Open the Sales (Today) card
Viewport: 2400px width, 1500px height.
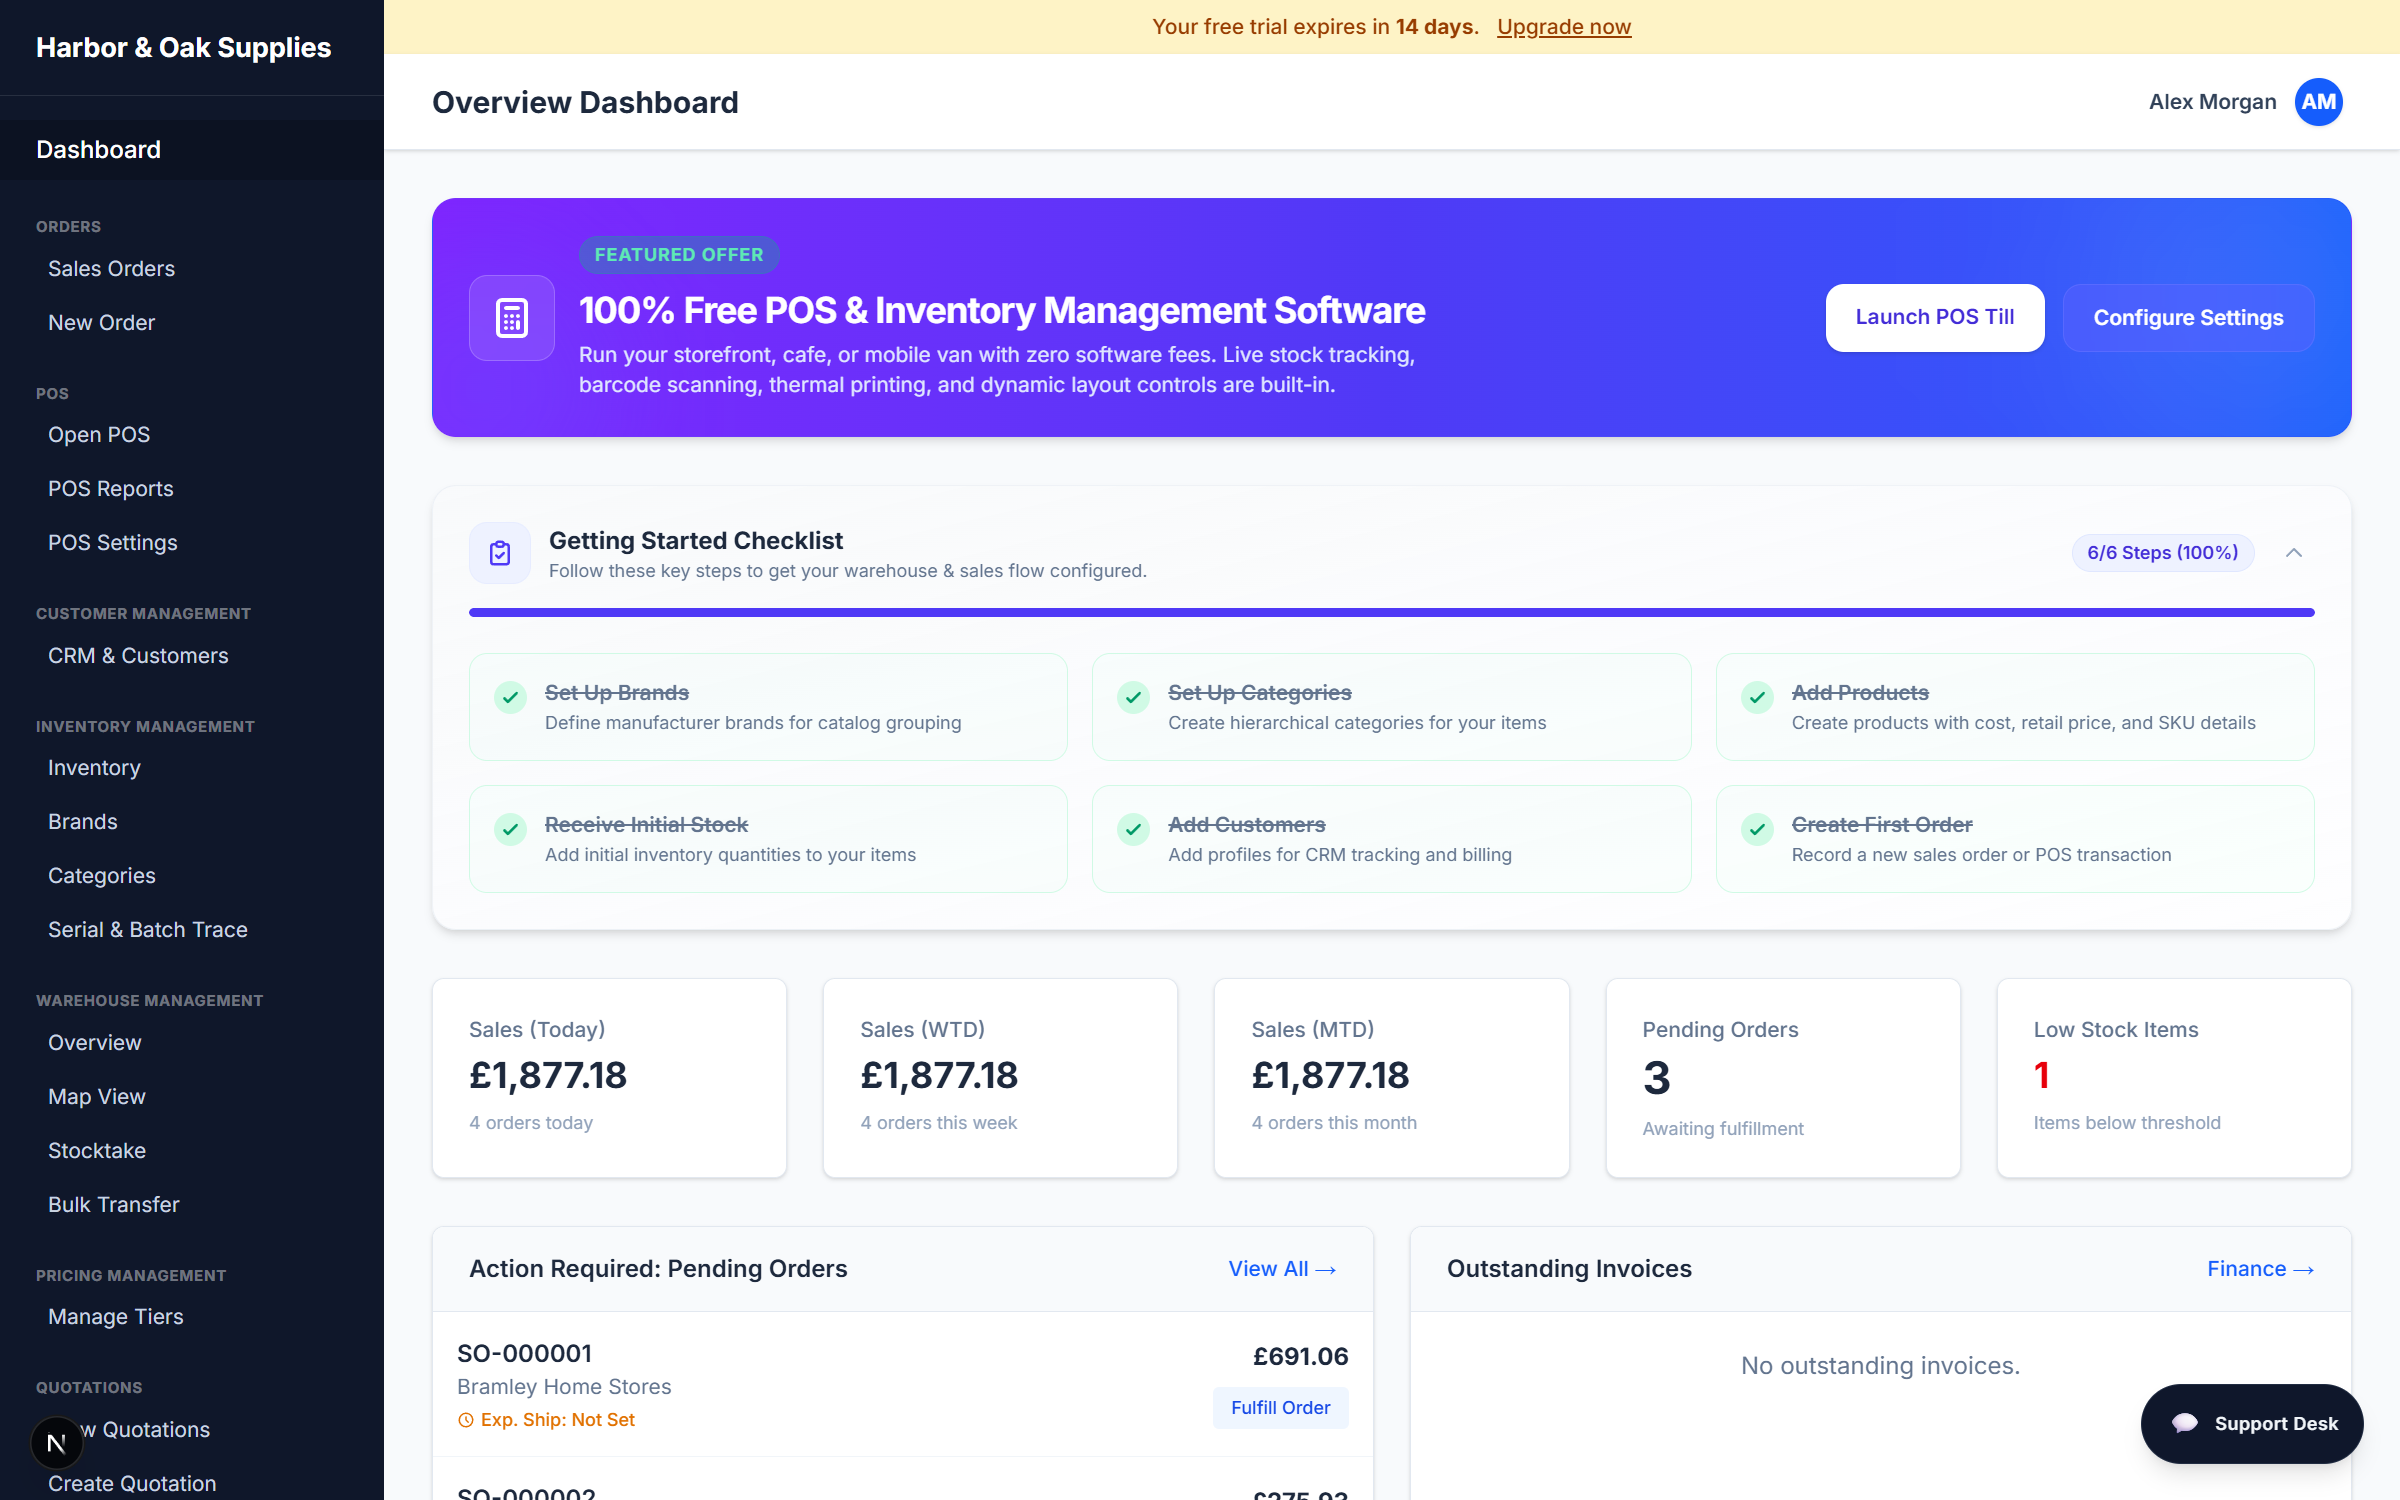pos(609,1078)
